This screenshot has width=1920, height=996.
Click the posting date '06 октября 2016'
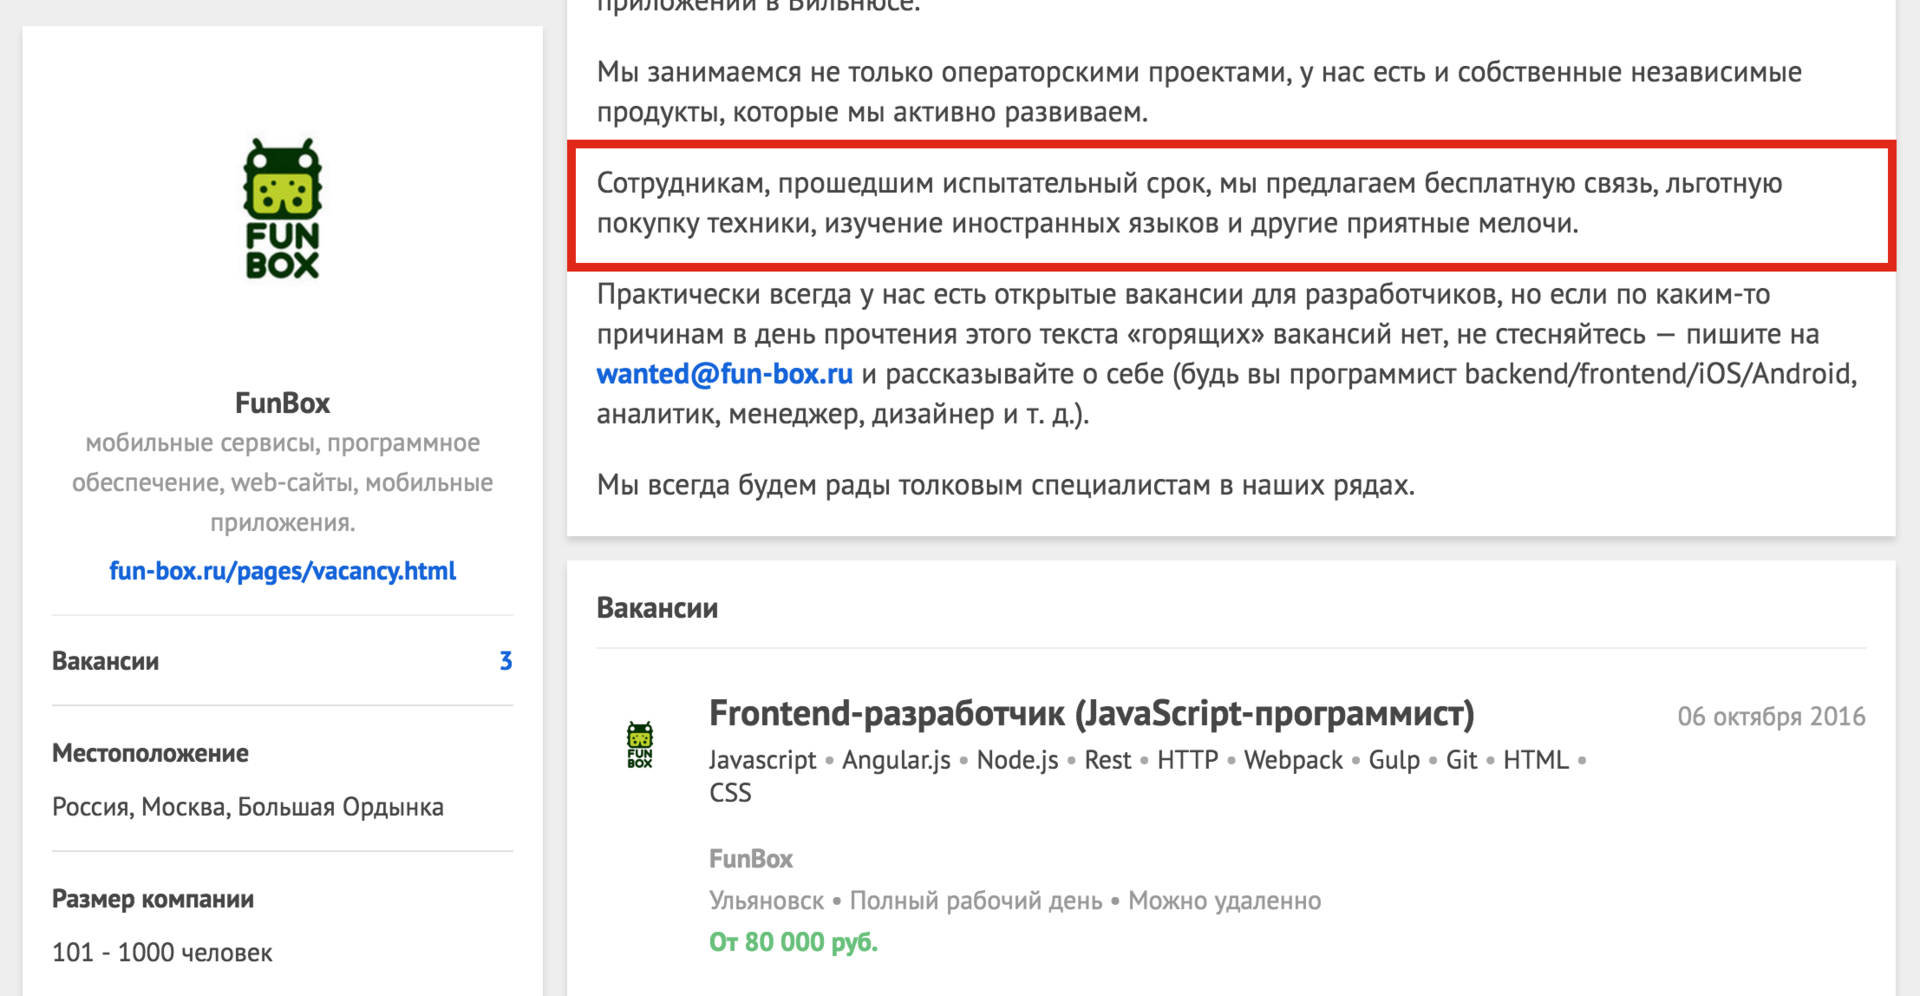(x=1771, y=716)
